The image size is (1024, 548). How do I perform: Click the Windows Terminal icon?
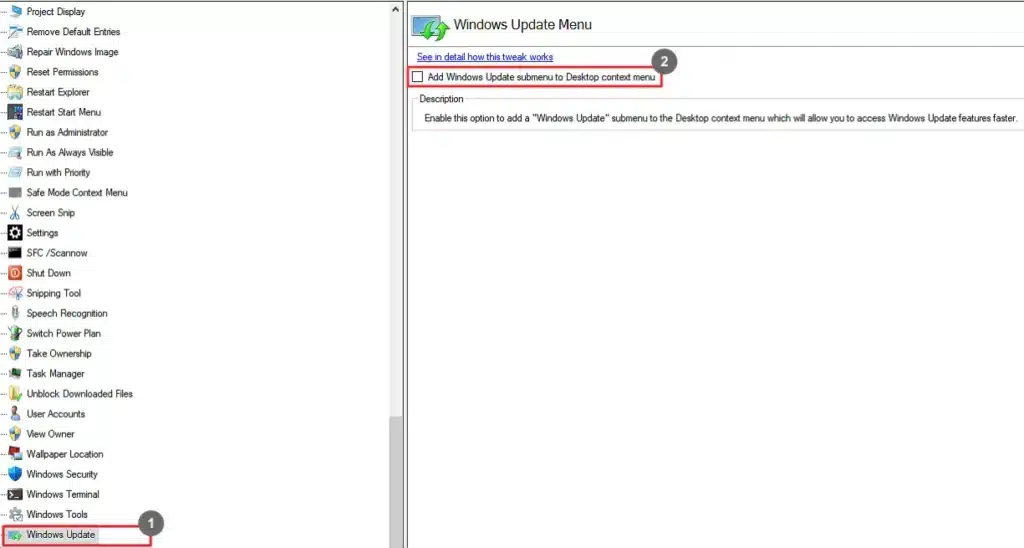point(15,494)
